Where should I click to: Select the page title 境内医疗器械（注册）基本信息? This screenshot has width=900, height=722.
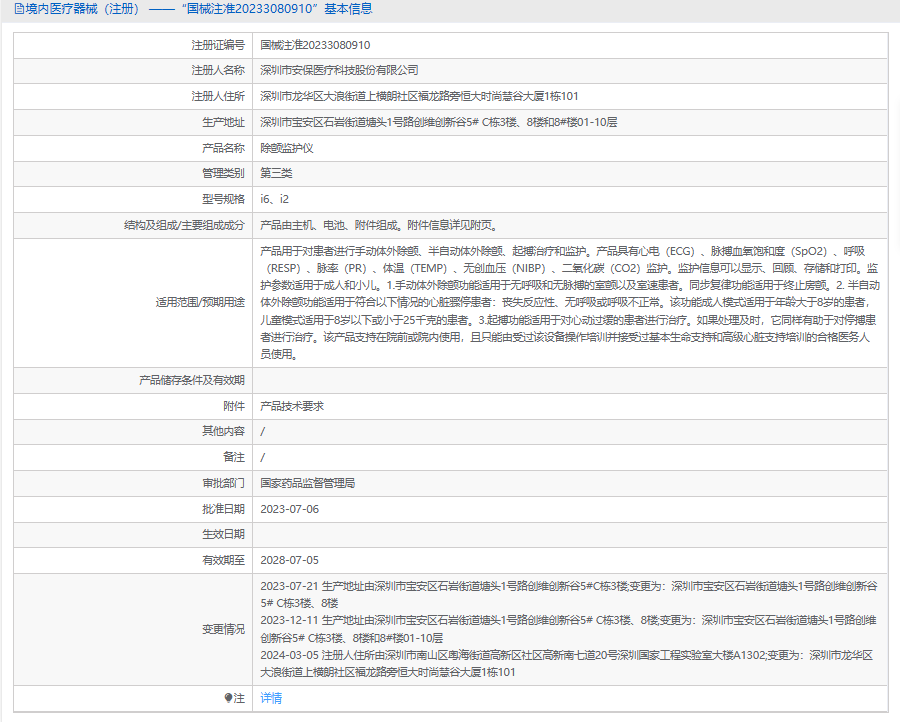pos(193,9)
